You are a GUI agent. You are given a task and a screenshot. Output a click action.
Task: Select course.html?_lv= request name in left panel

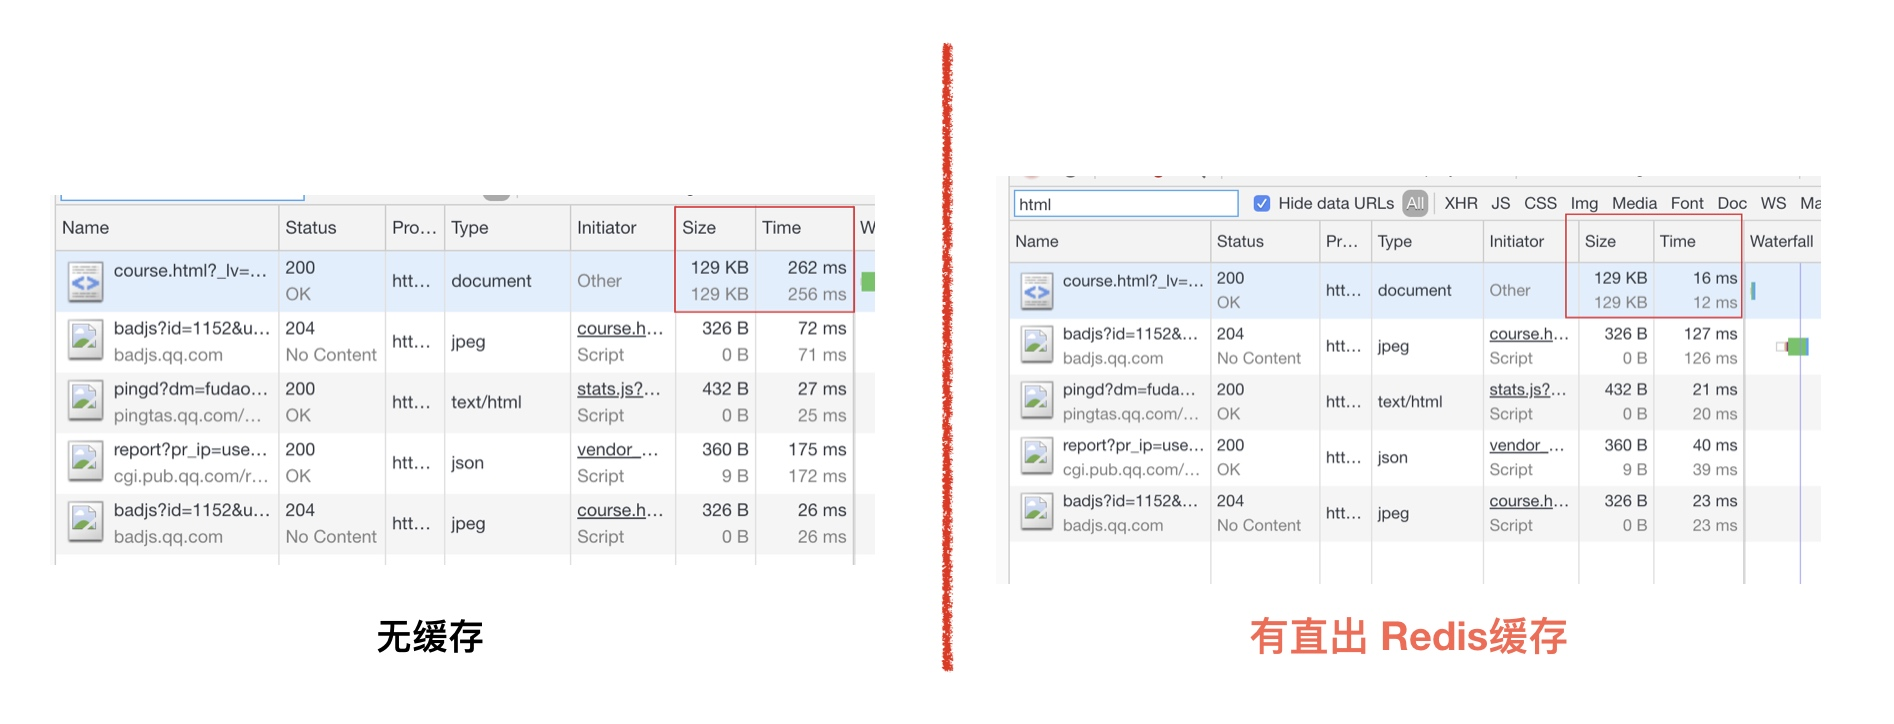191,270
